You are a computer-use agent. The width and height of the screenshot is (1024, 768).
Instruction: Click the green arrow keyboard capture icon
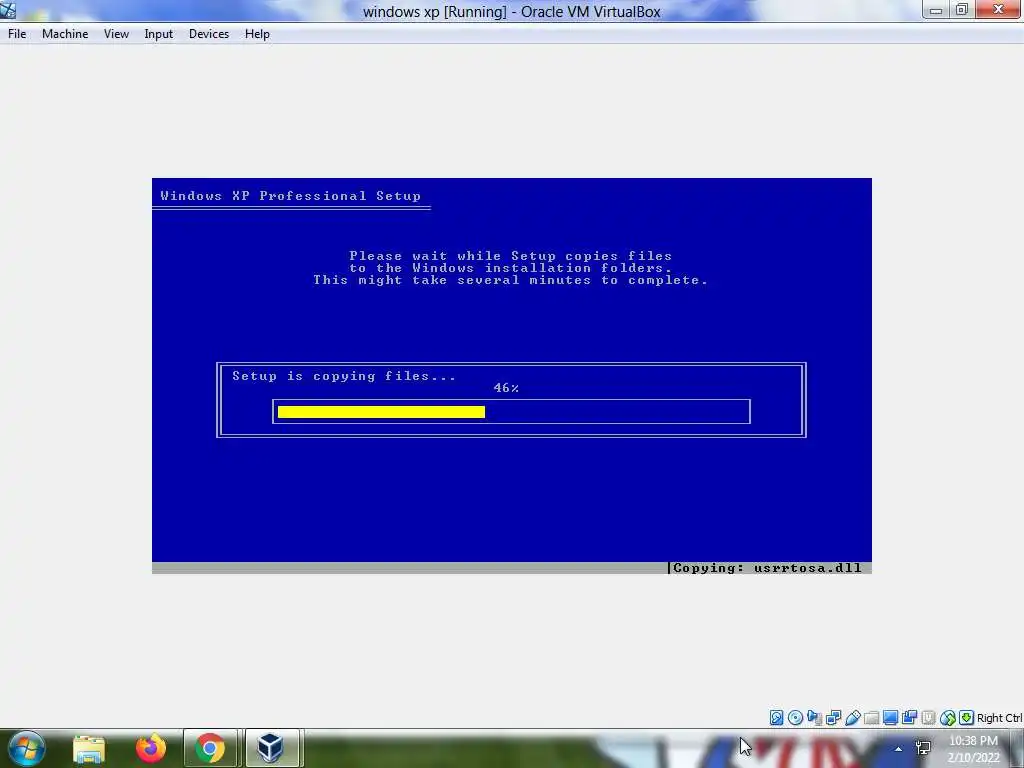[967, 718]
